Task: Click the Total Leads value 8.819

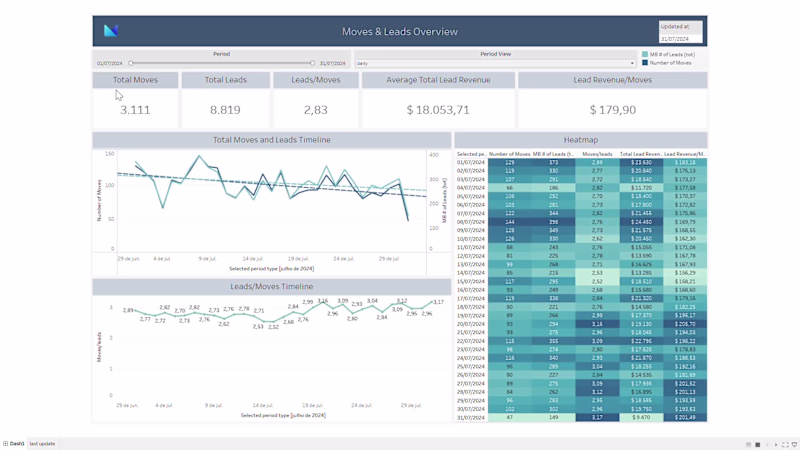Action: (x=226, y=110)
